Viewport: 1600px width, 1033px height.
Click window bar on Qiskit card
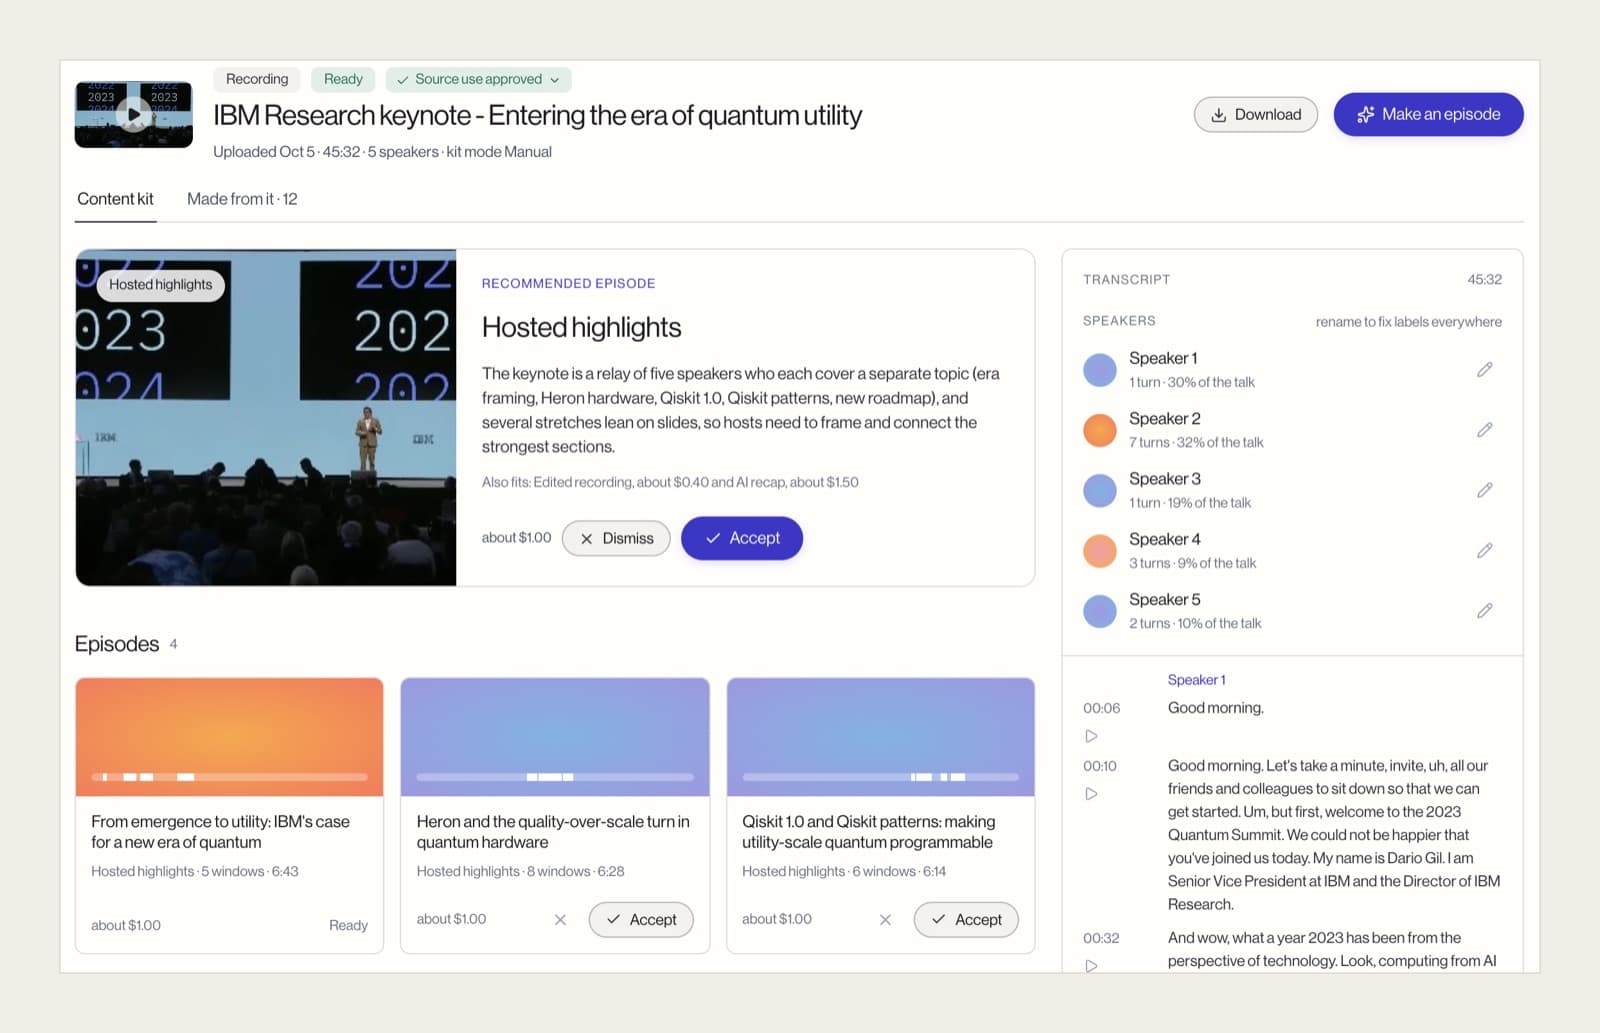tap(880, 777)
